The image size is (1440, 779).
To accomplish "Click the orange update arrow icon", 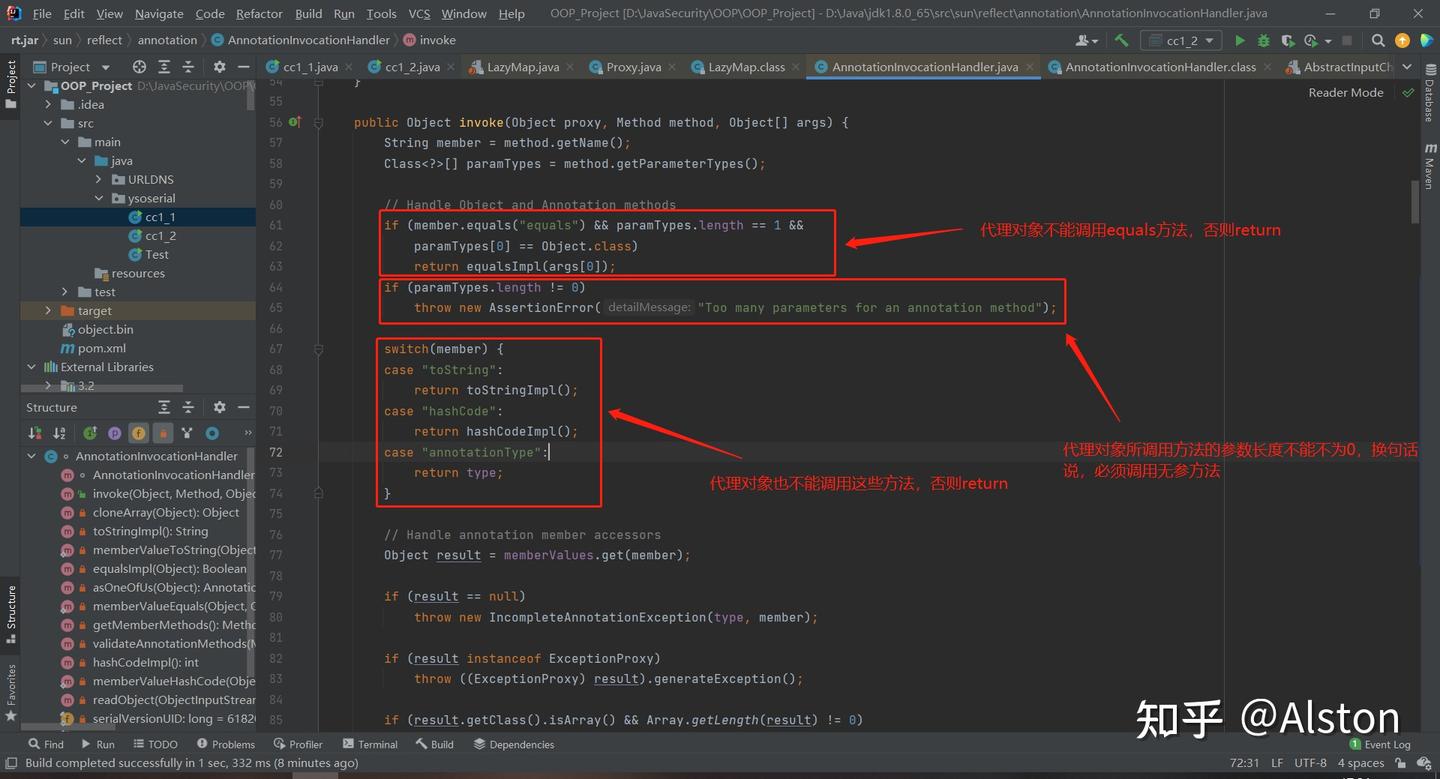I will pyautogui.click(x=1402, y=41).
